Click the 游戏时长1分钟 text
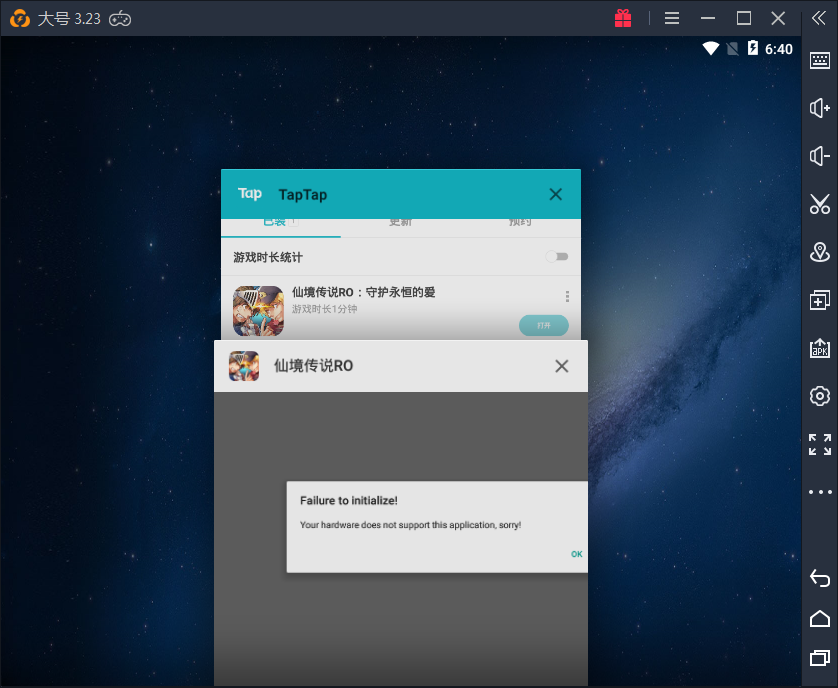838x688 pixels. point(324,309)
